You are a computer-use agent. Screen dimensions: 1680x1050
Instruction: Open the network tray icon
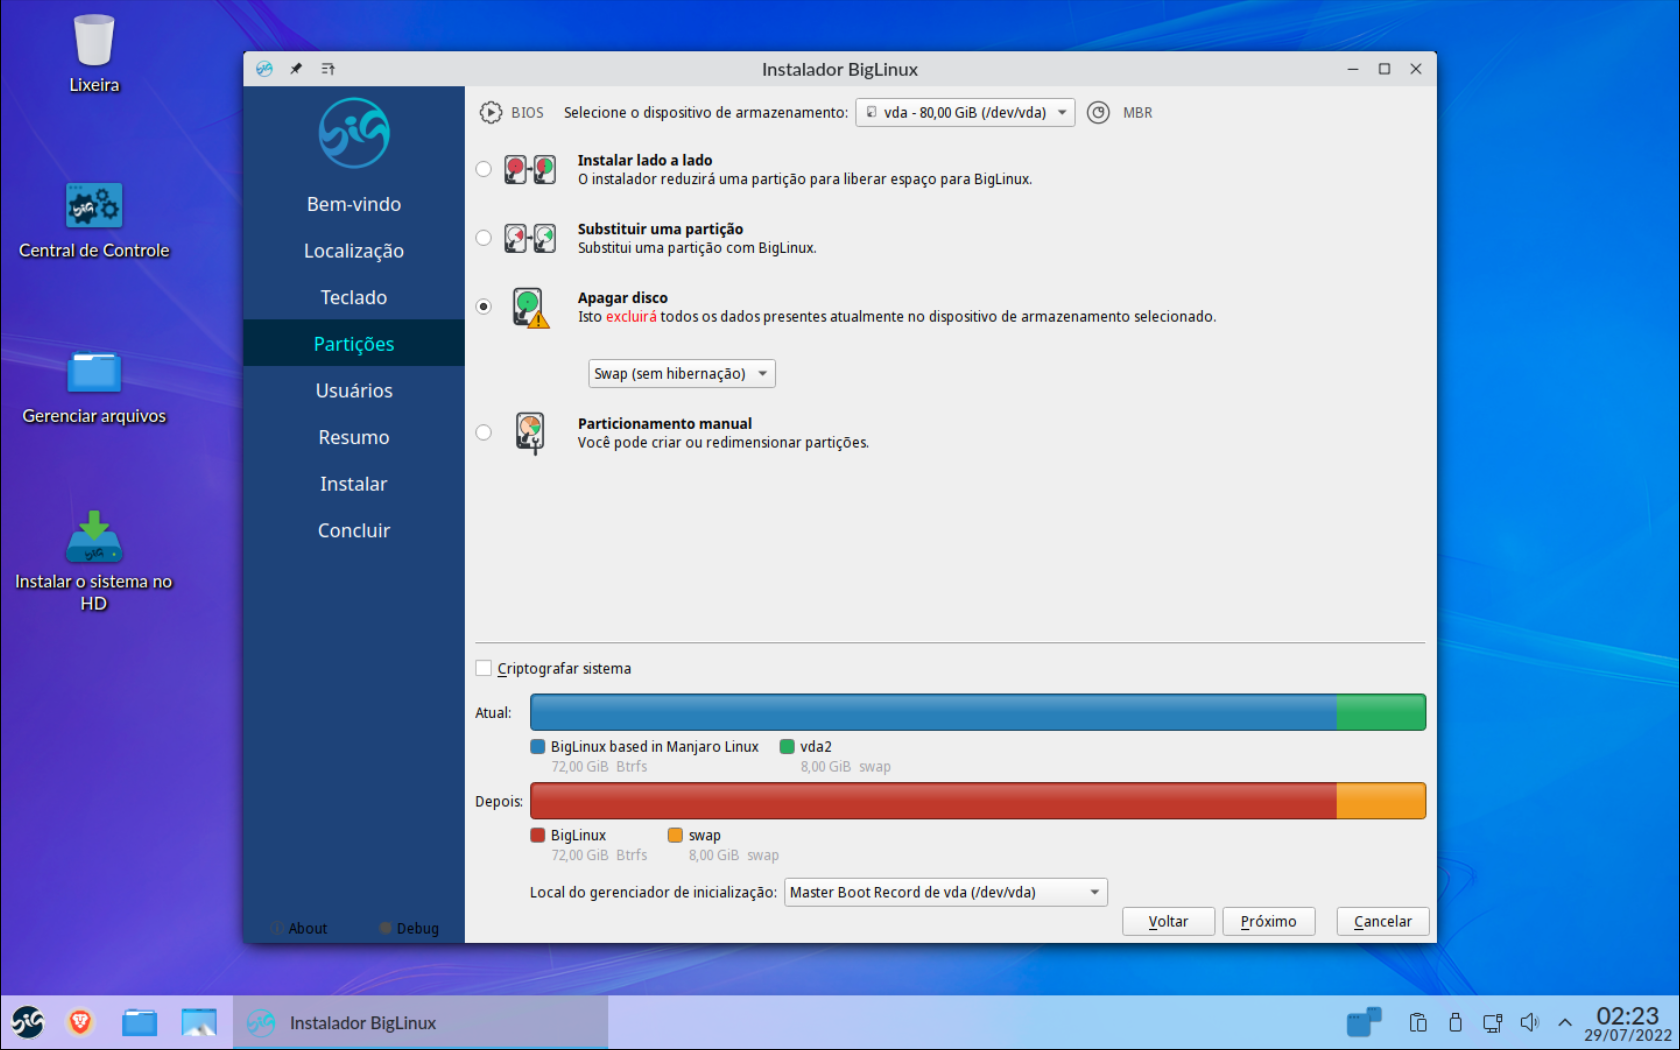[x=1492, y=1022]
